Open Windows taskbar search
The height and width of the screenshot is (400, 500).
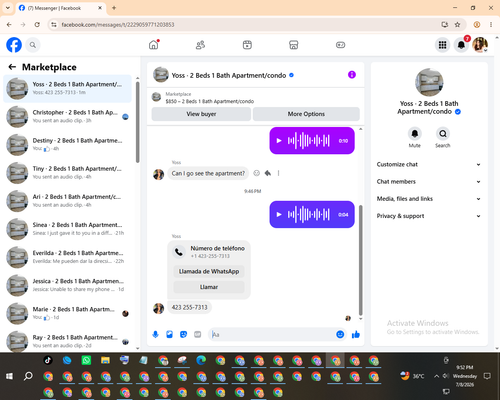28,376
